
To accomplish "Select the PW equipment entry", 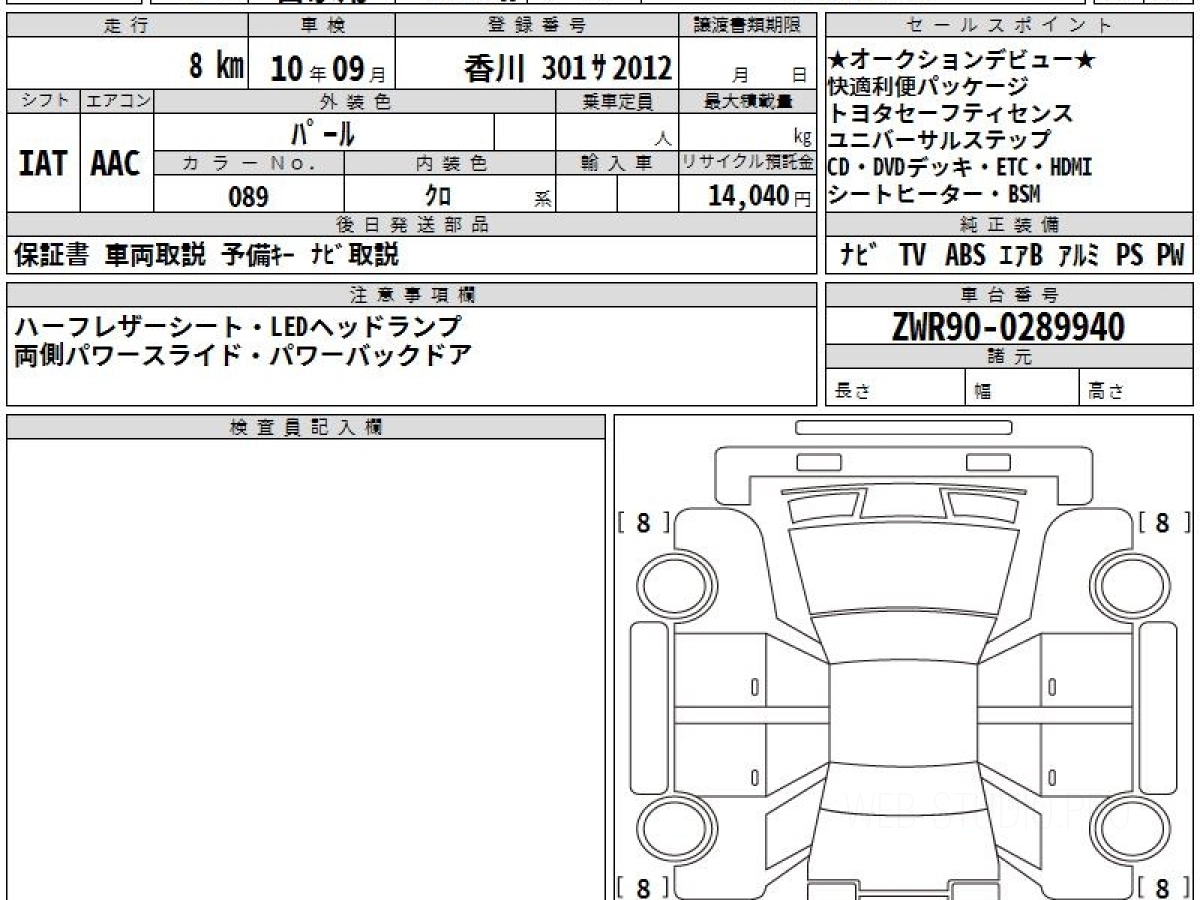I will (x=1170, y=256).
